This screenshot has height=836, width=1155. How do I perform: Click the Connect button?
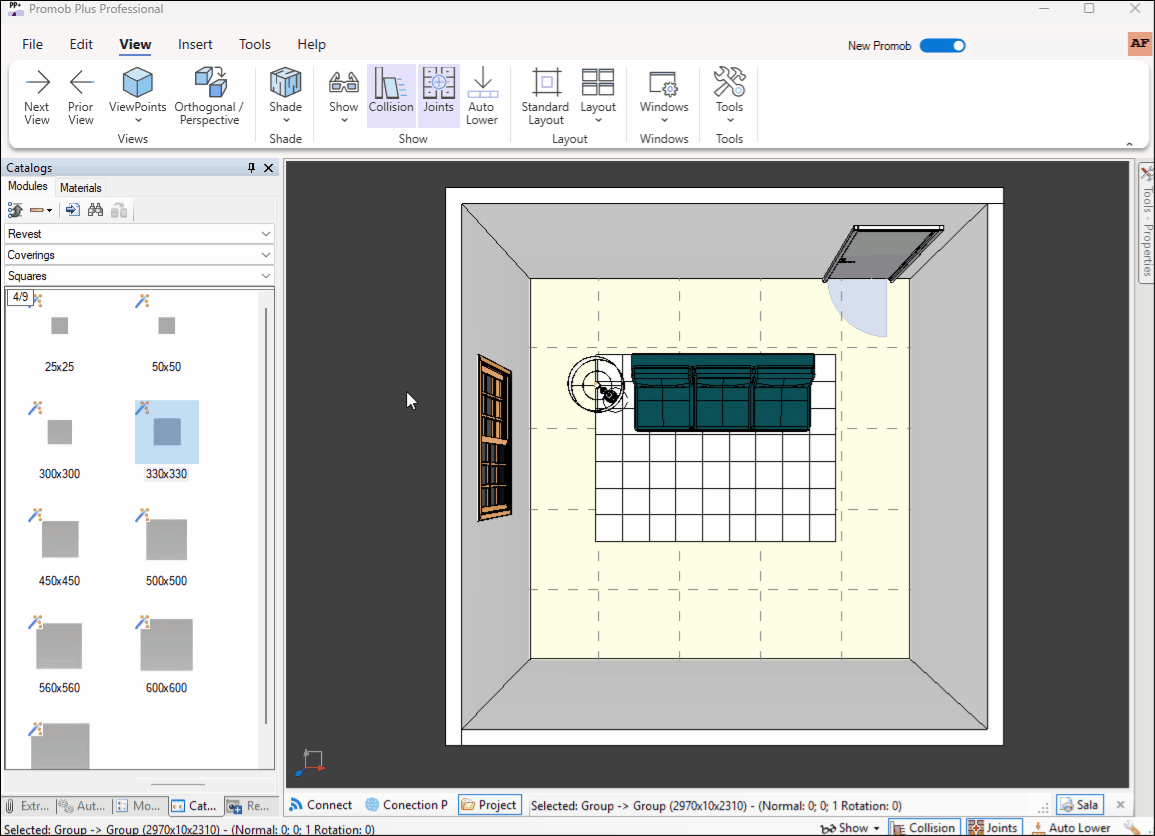(320, 805)
